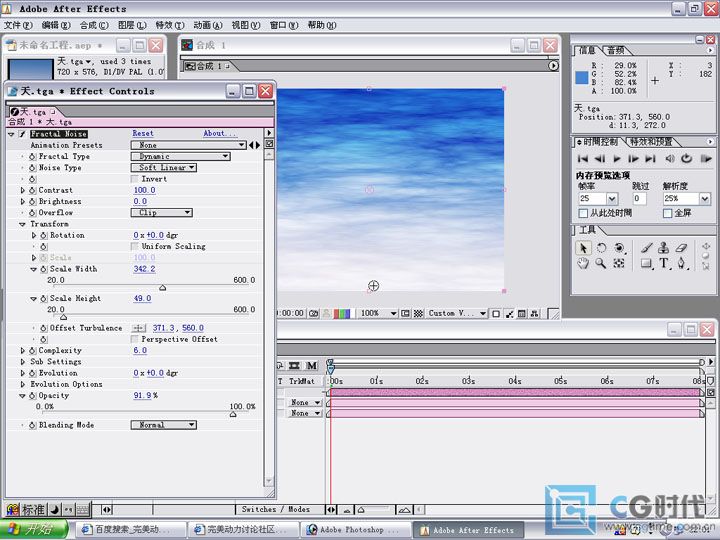Screen dimensions: 720x540
Task: Expand Evolution Options group
Action: [x=22, y=384]
